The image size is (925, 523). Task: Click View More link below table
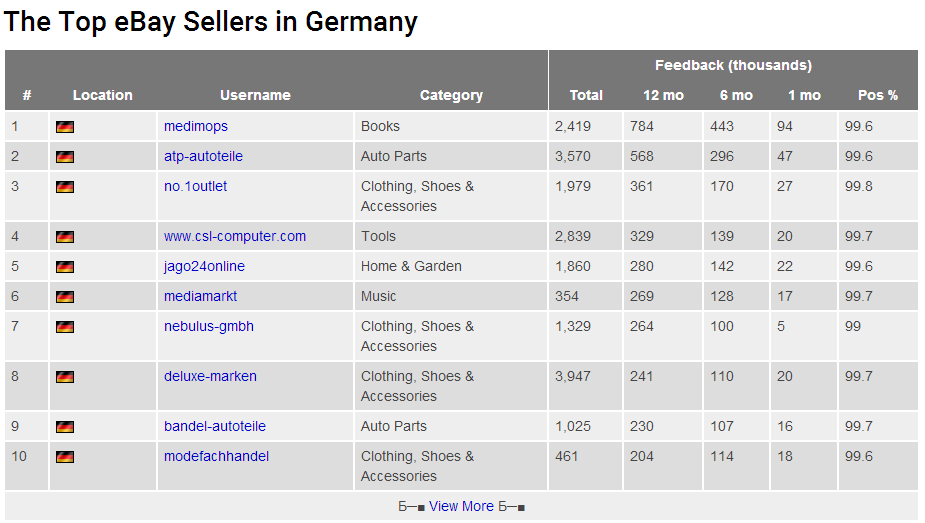(461, 506)
